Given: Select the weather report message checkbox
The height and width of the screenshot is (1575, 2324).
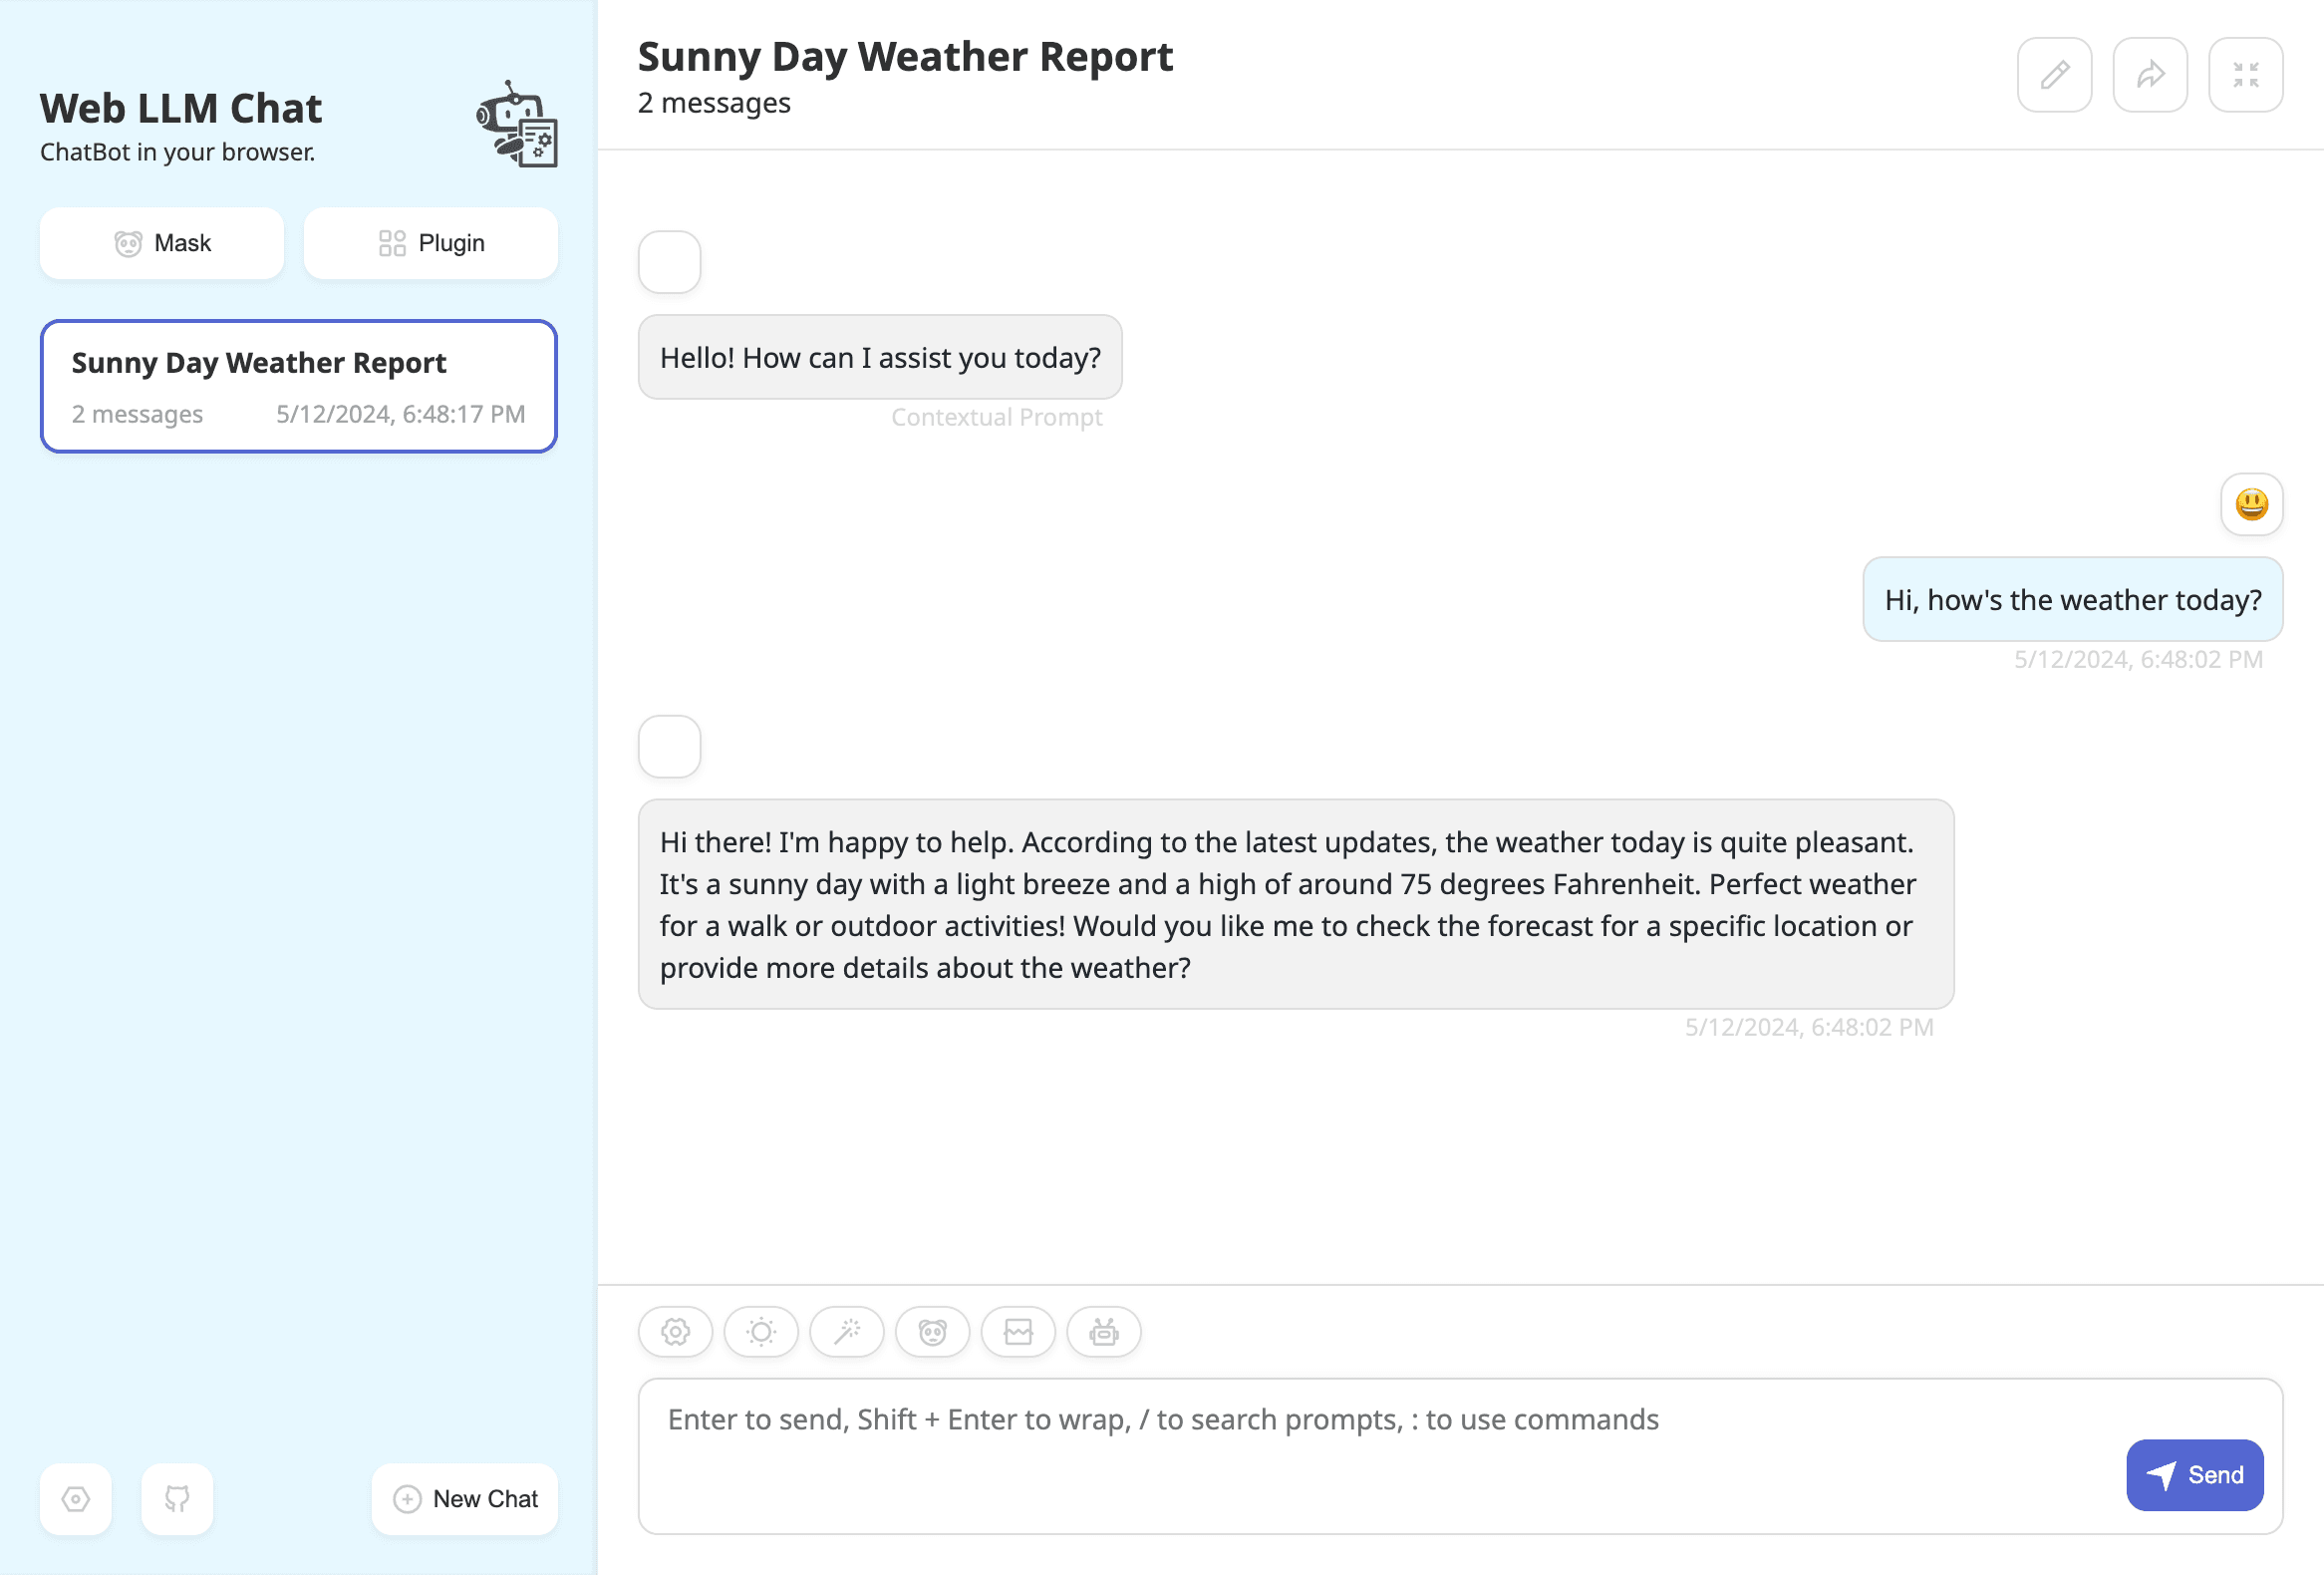Looking at the screenshot, I should point(669,746).
